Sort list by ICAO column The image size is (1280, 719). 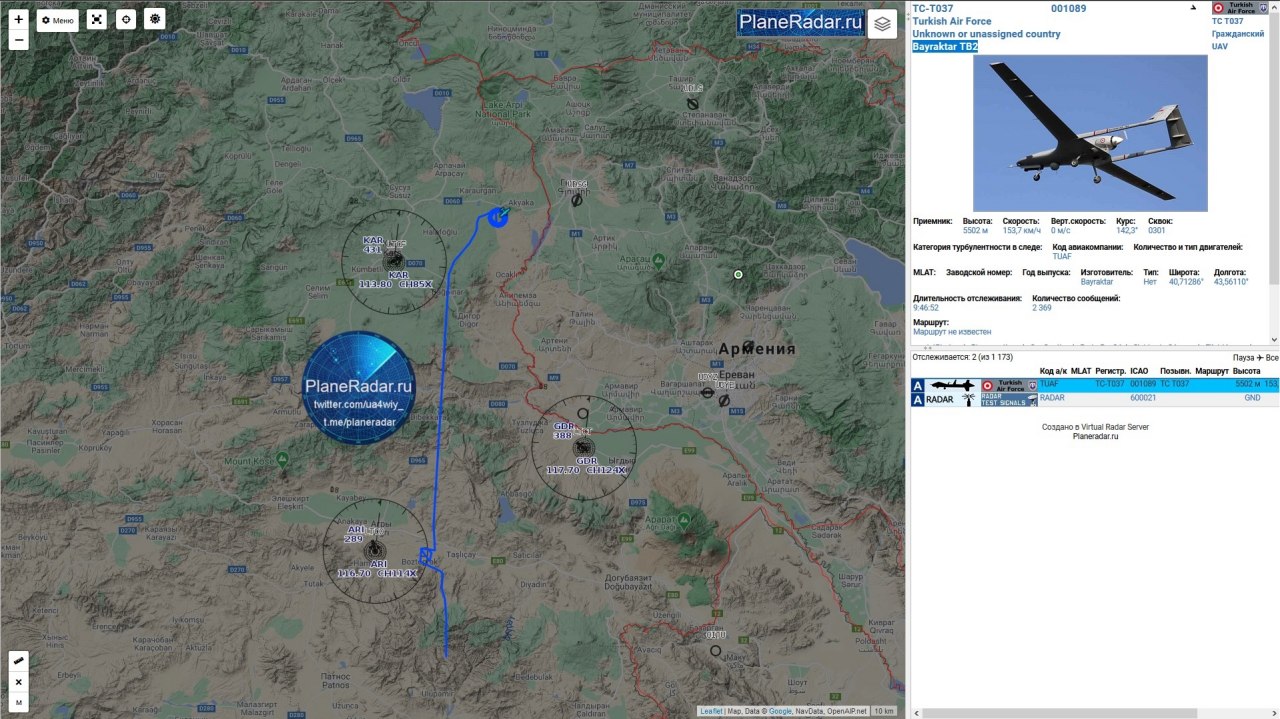point(1139,371)
